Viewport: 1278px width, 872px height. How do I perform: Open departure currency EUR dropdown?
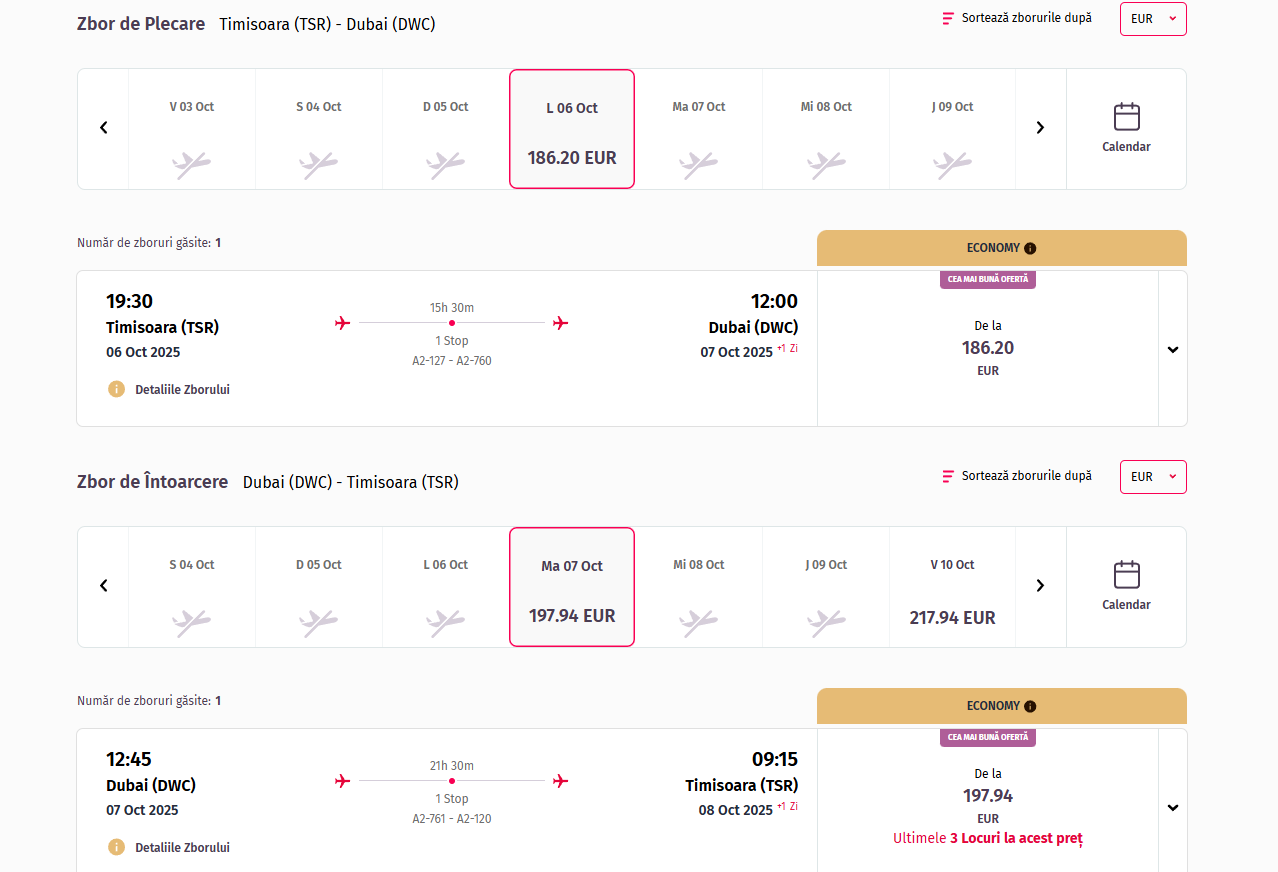(x=1153, y=19)
